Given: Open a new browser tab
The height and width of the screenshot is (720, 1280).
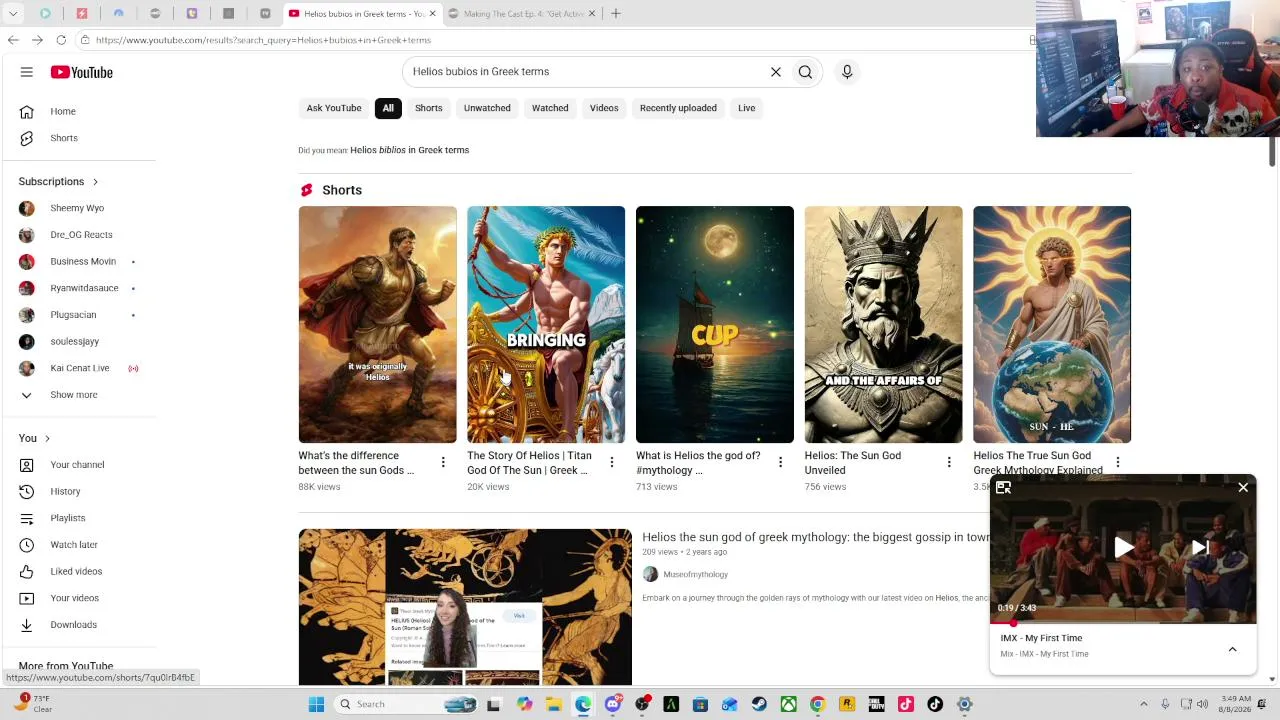Looking at the screenshot, I should [616, 14].
